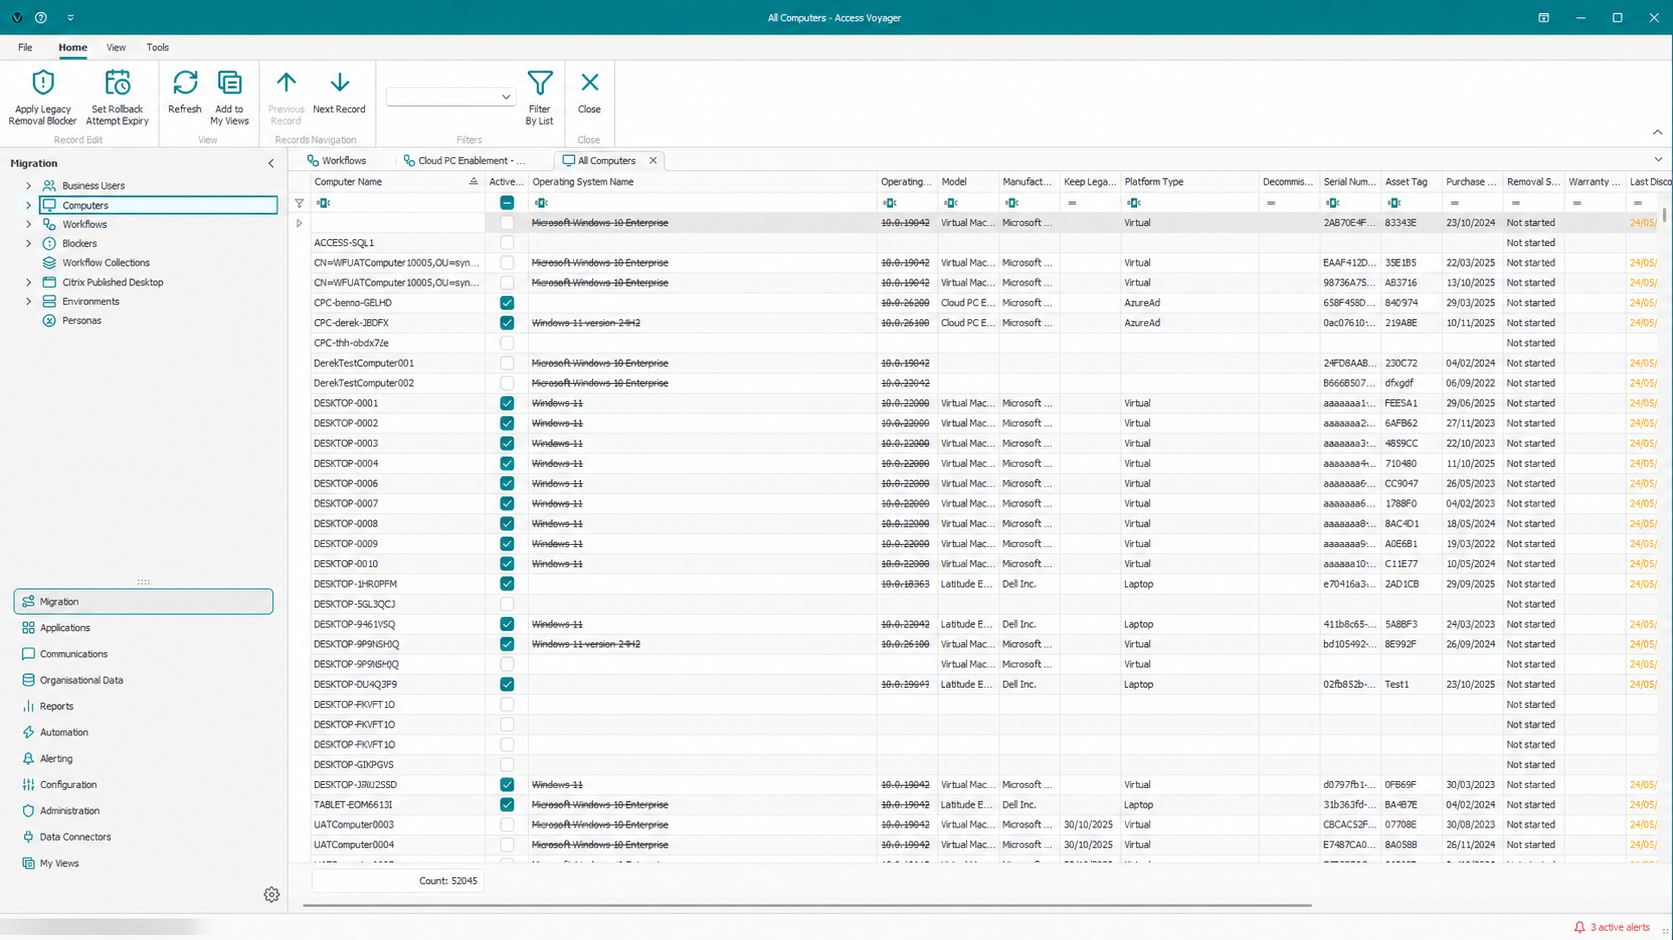Sort by Computer Name column header
1673x940 pixels.
(x=396, y=182)
